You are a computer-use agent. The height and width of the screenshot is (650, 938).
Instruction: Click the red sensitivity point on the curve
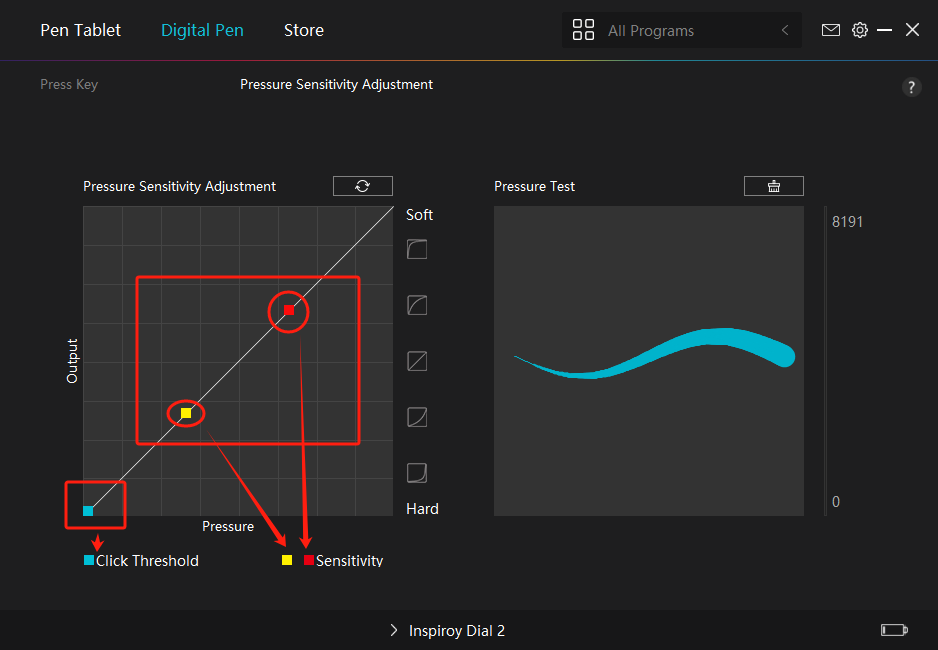pyautogui.click(x=288, y=311)
